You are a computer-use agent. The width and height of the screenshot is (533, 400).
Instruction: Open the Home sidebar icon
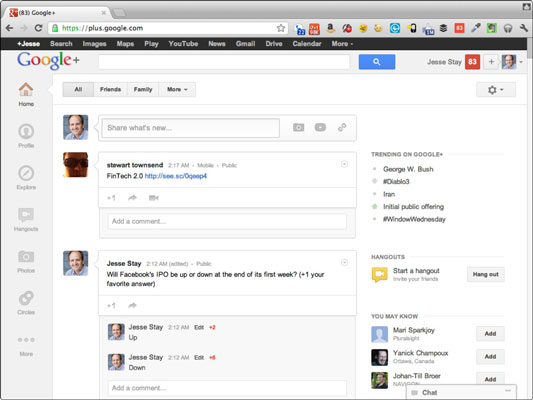[x=26, y=90]
